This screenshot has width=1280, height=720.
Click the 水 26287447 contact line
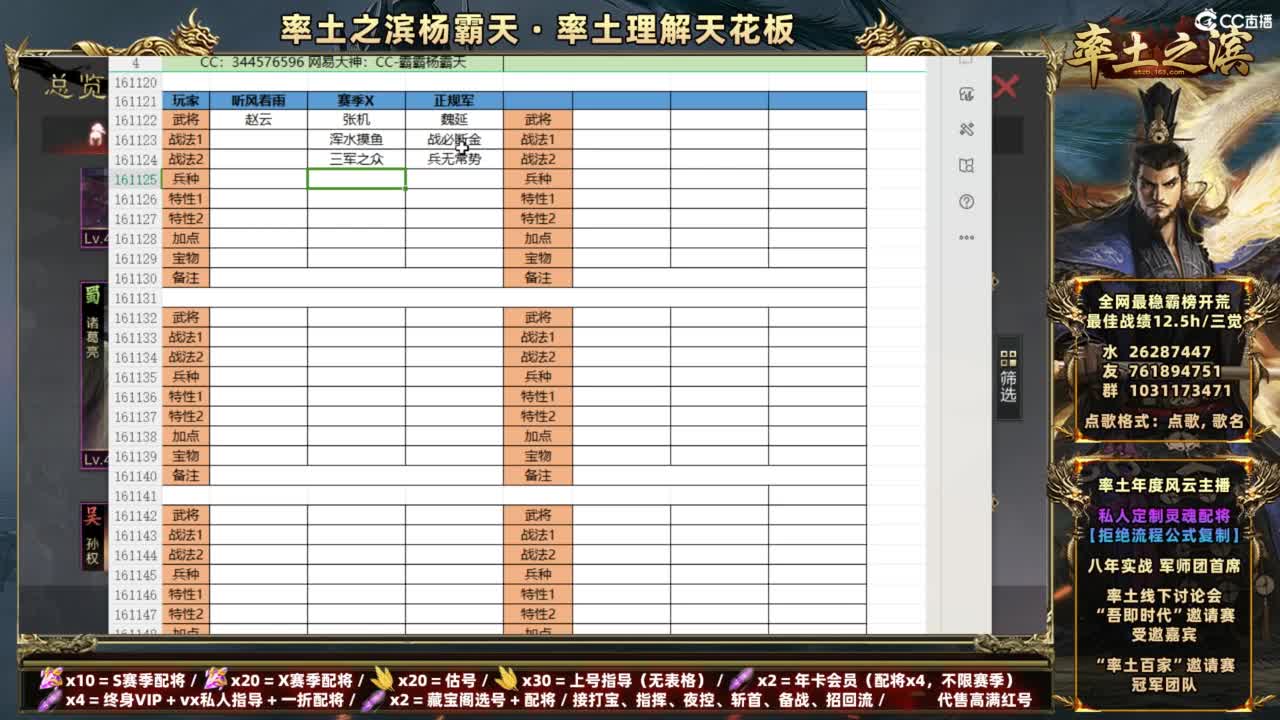(x=1157, y=352)
